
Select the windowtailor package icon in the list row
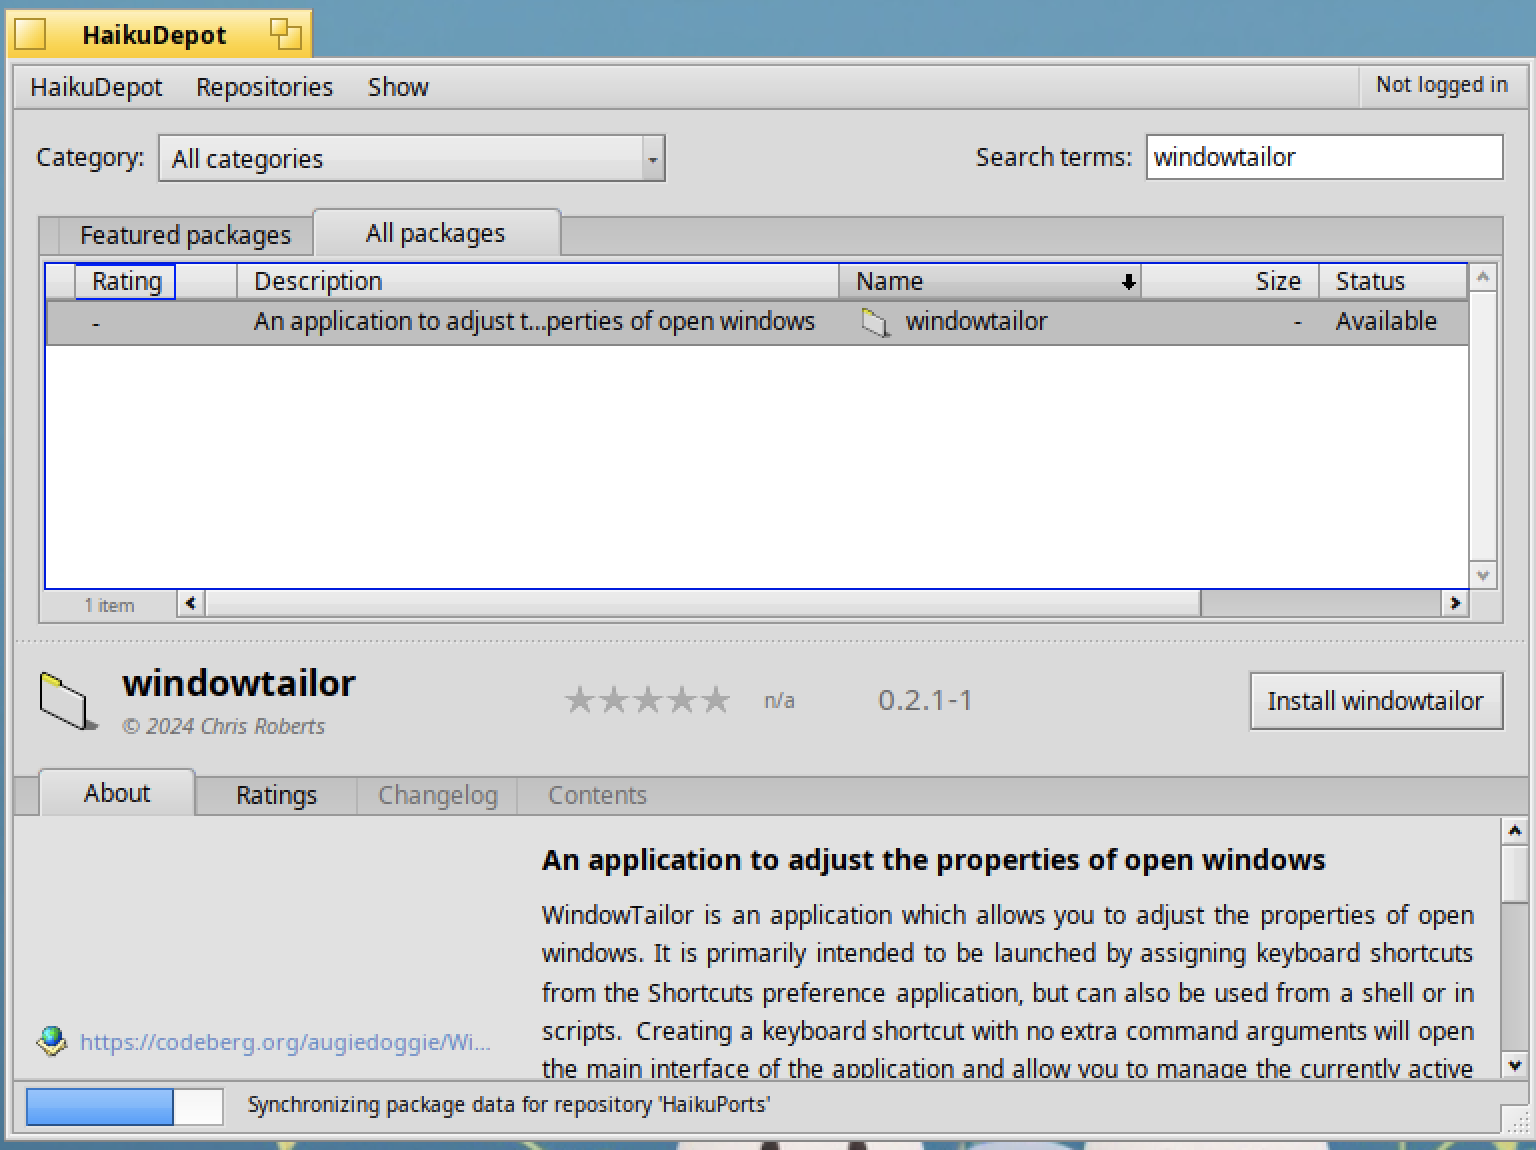click(x=876, y=322)
